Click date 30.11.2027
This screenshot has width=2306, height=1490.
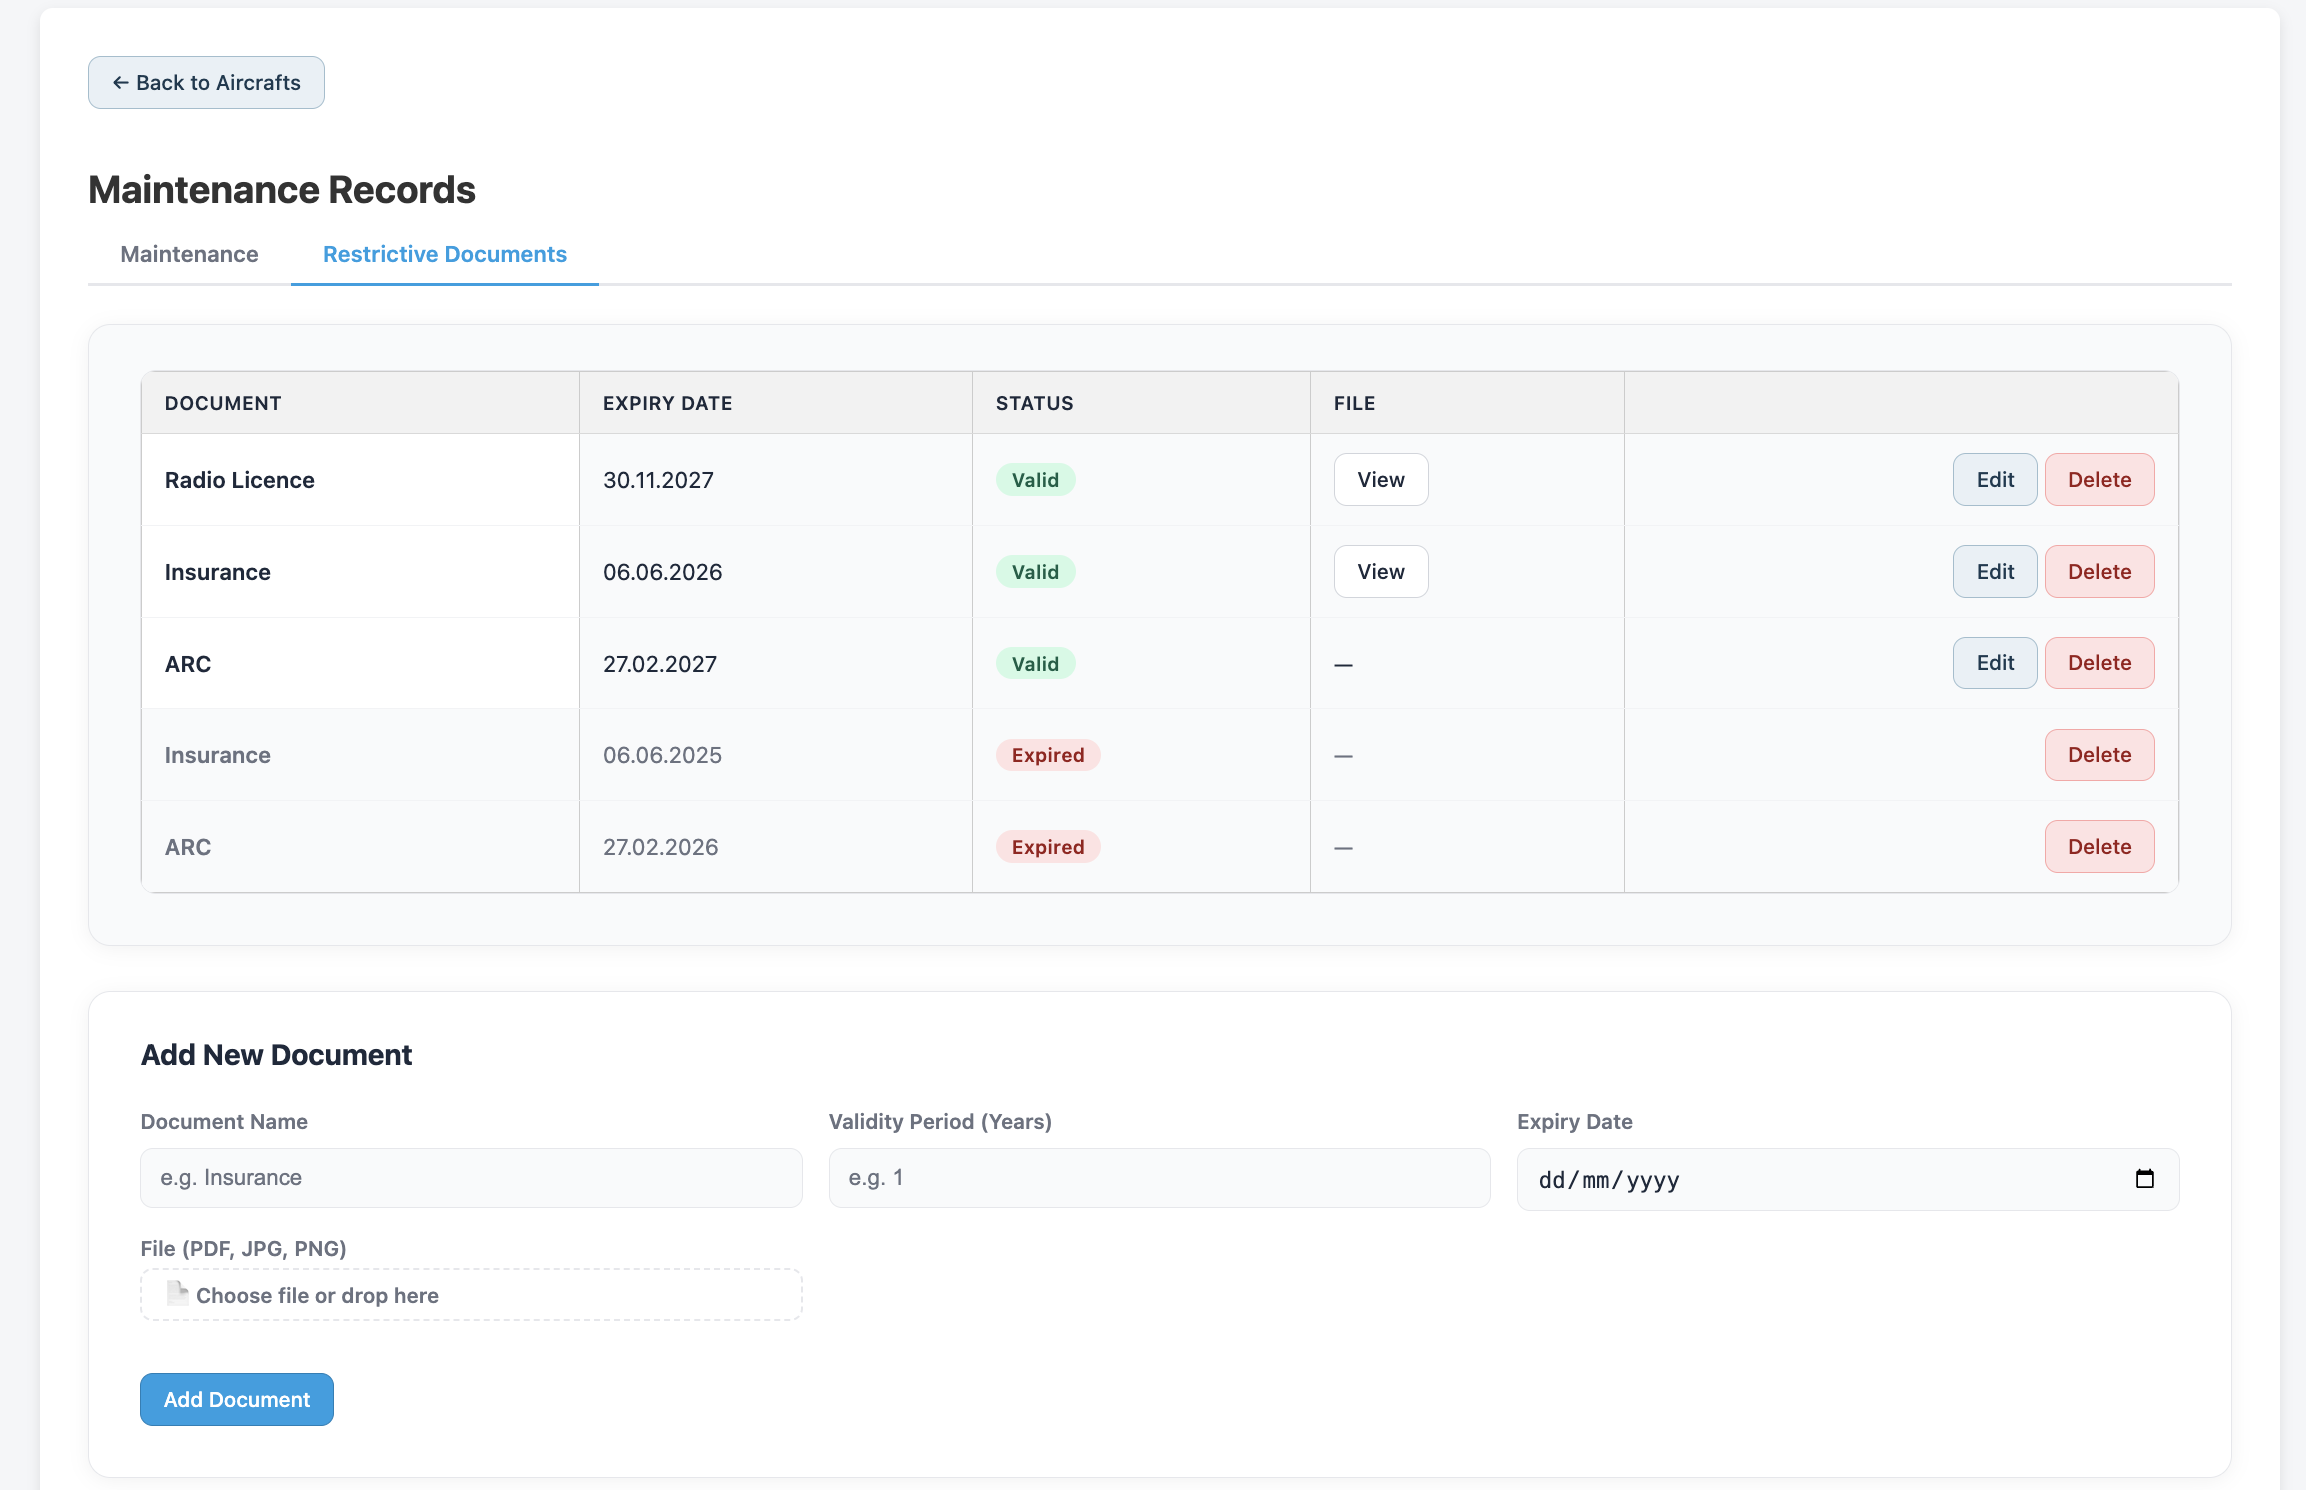pos(658,480)
